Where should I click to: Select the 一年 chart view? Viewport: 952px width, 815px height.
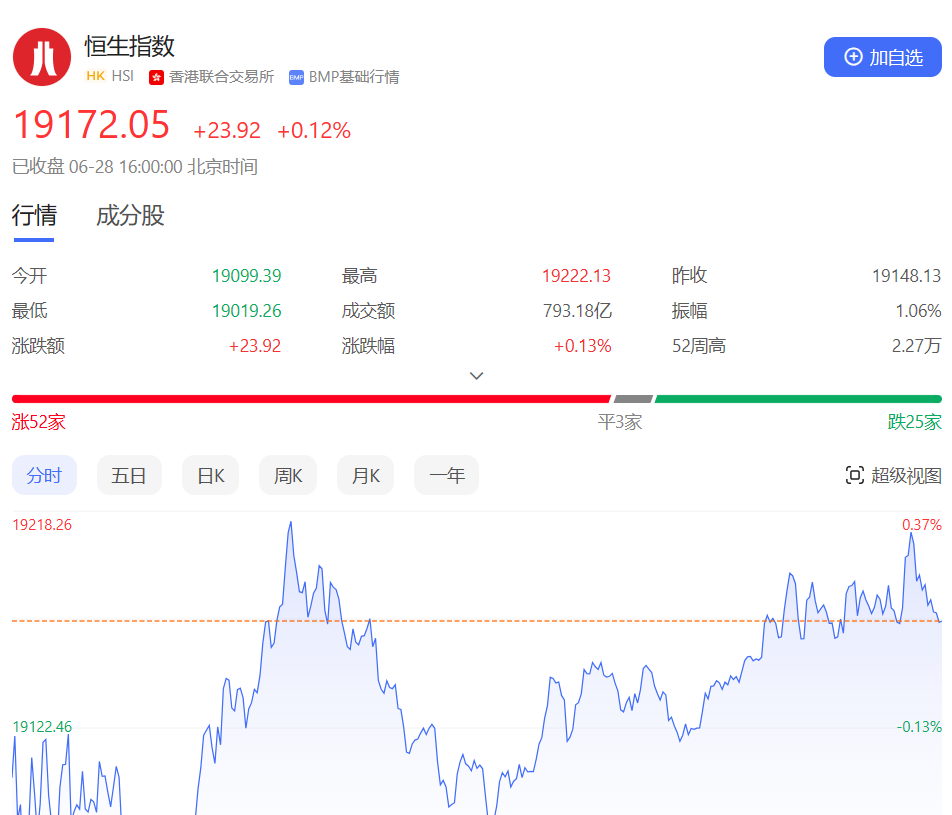(x=446, y=475)
